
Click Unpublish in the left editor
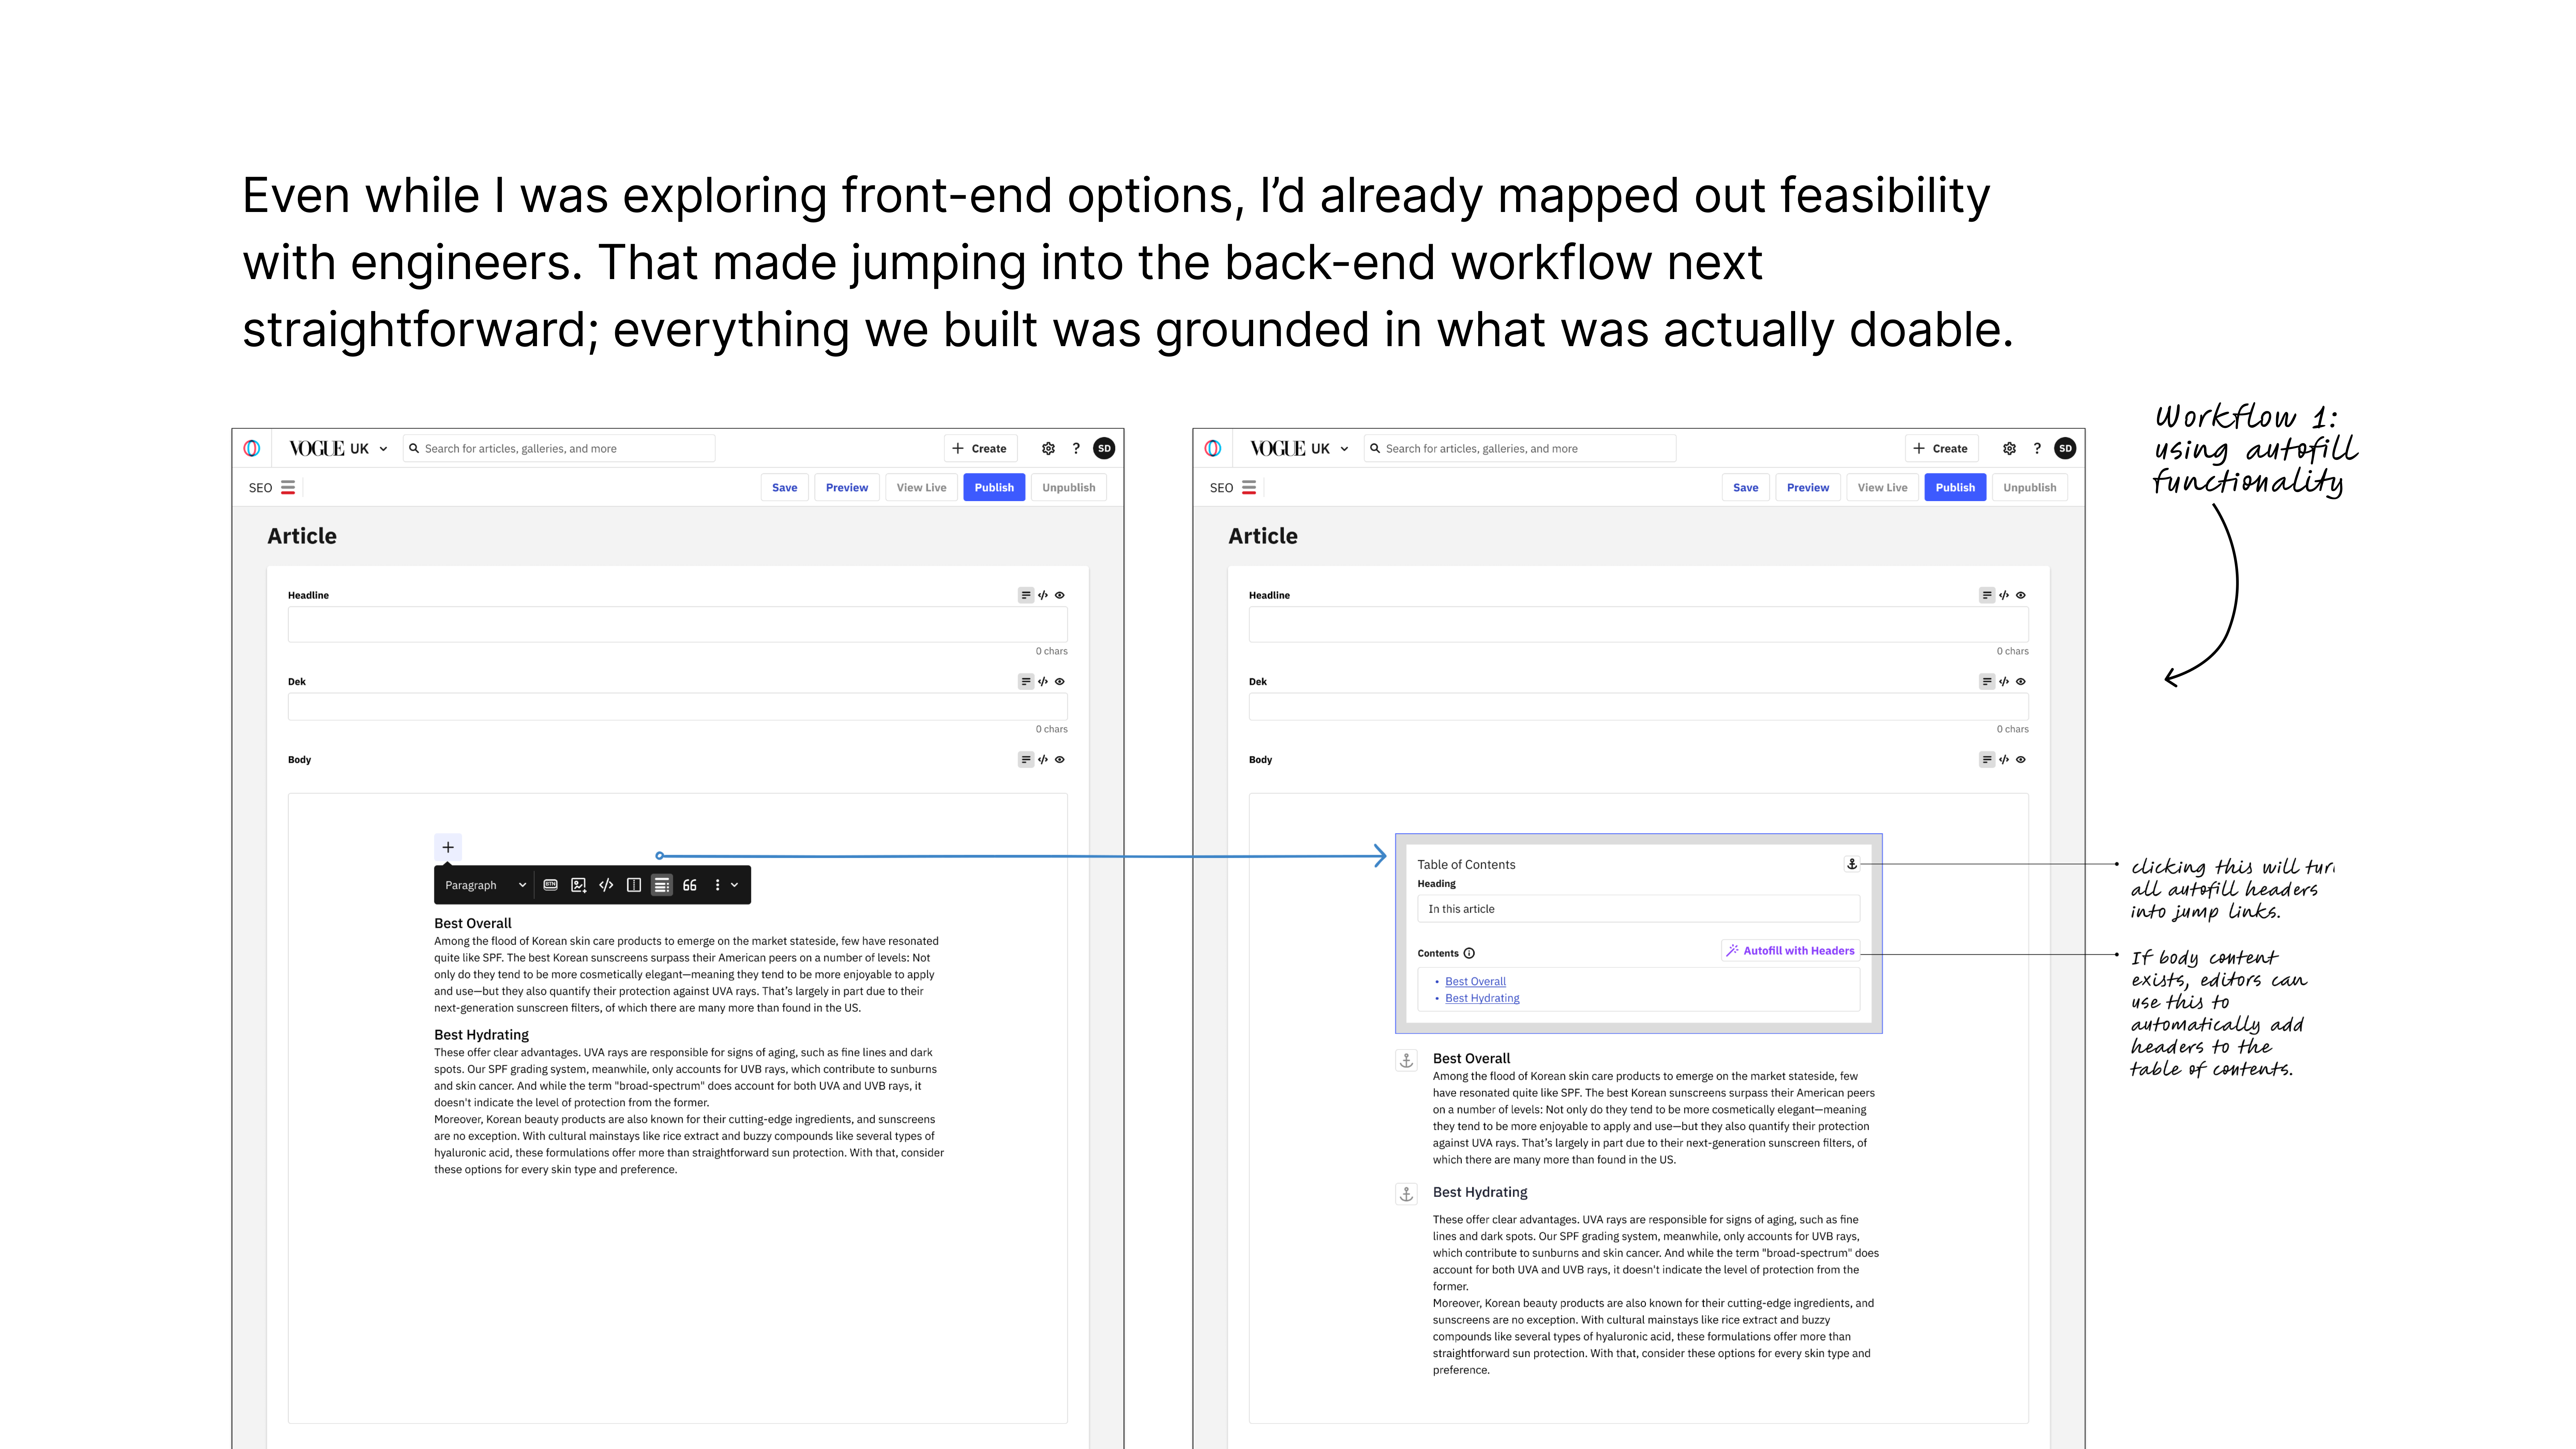coord(1069,488)
